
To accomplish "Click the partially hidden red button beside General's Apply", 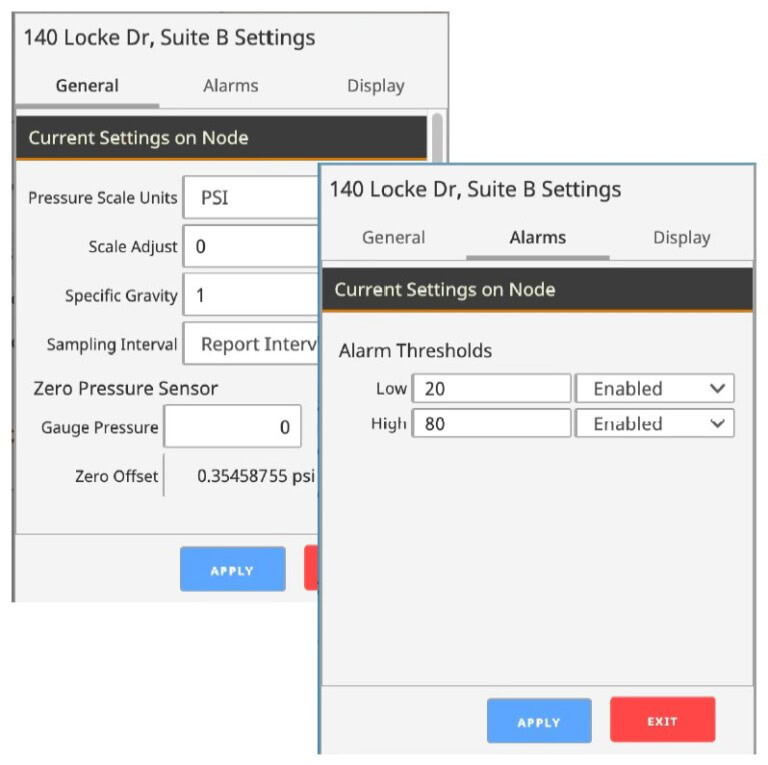I will pos(310,569).
